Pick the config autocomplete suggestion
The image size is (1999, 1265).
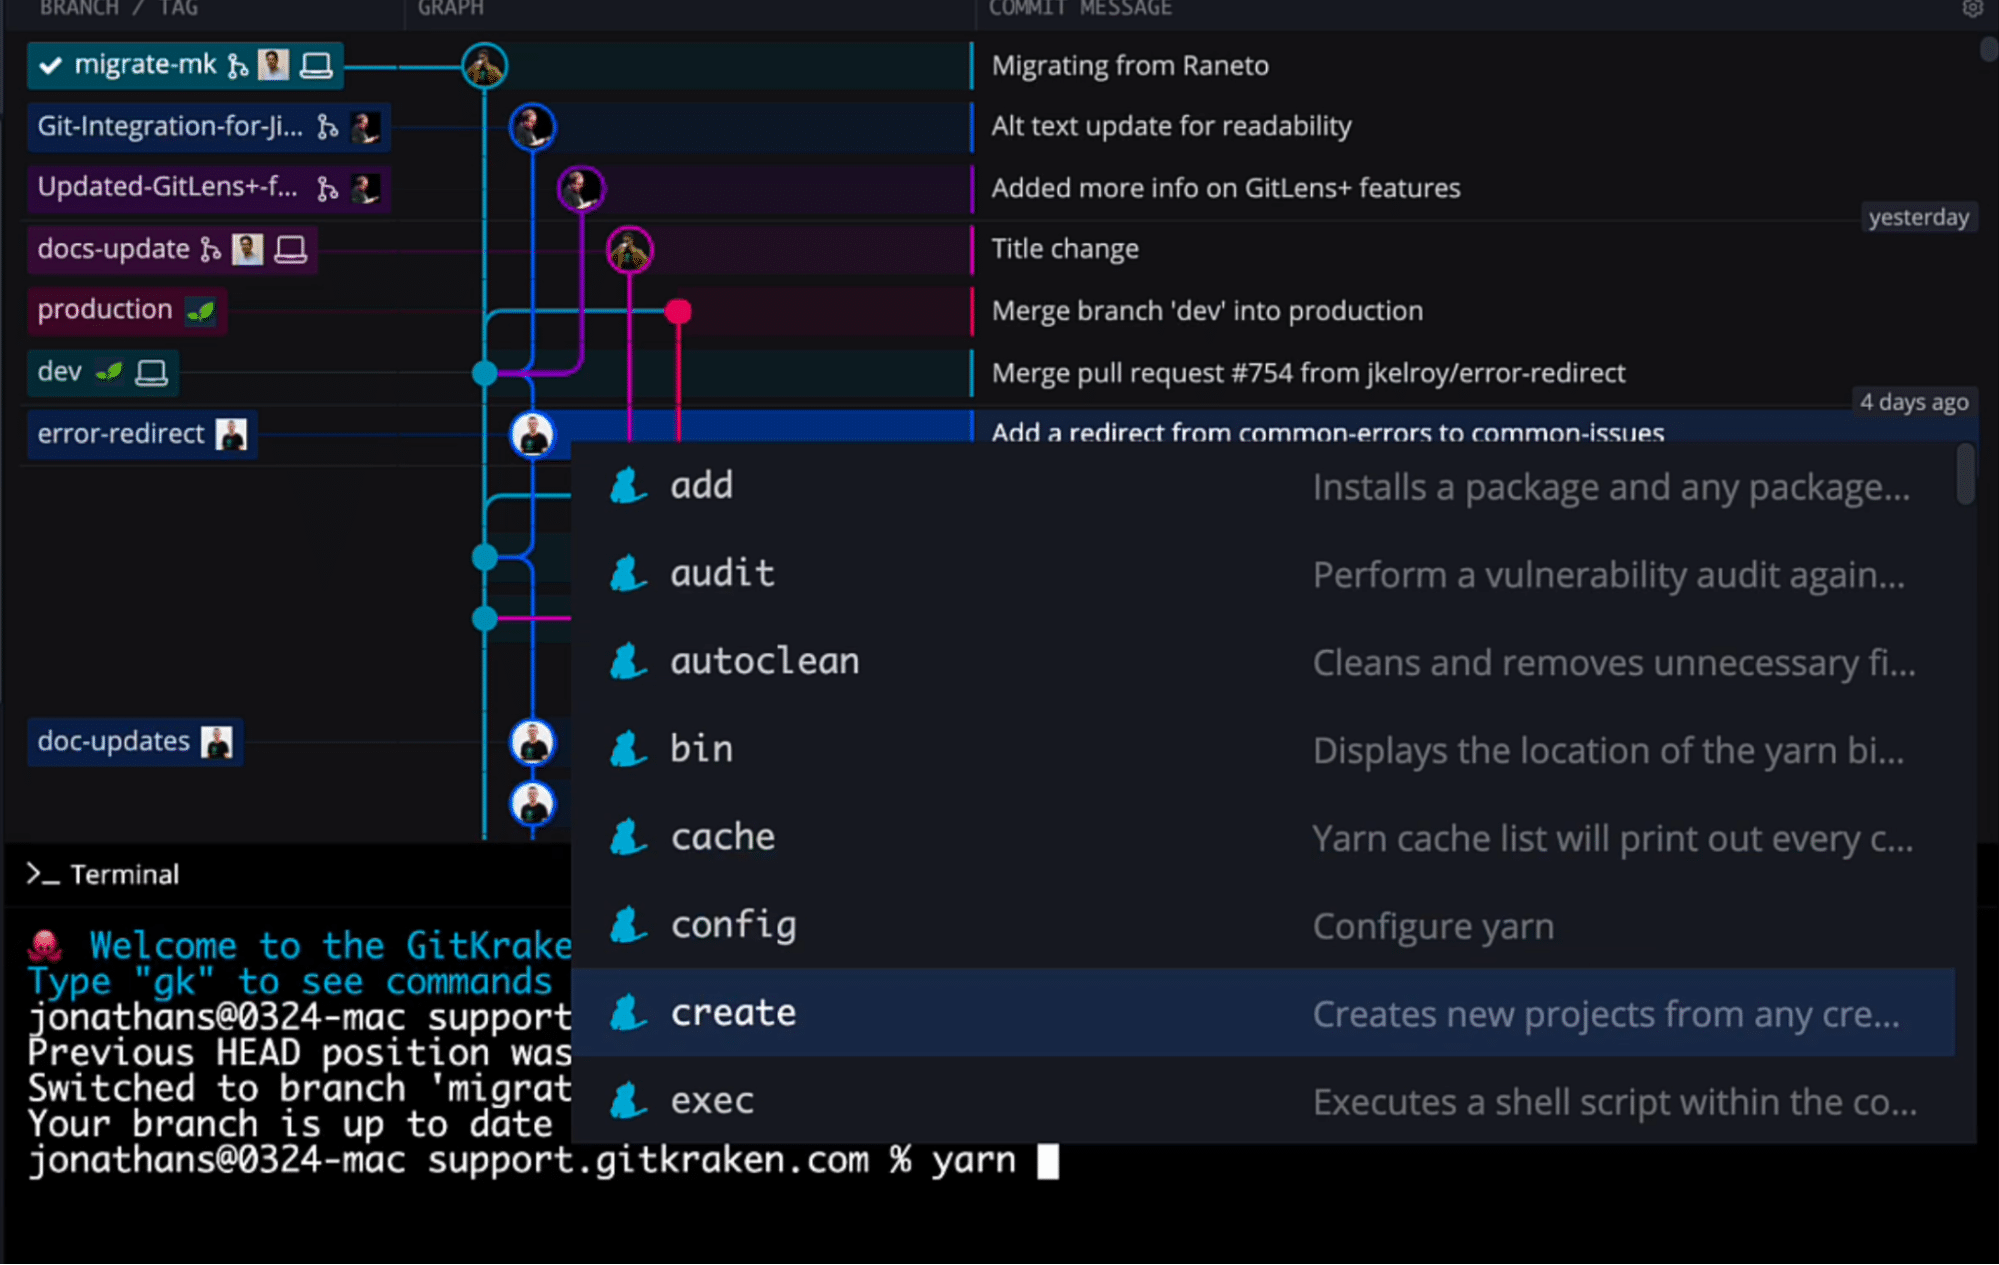click(x=1264, y=925)
